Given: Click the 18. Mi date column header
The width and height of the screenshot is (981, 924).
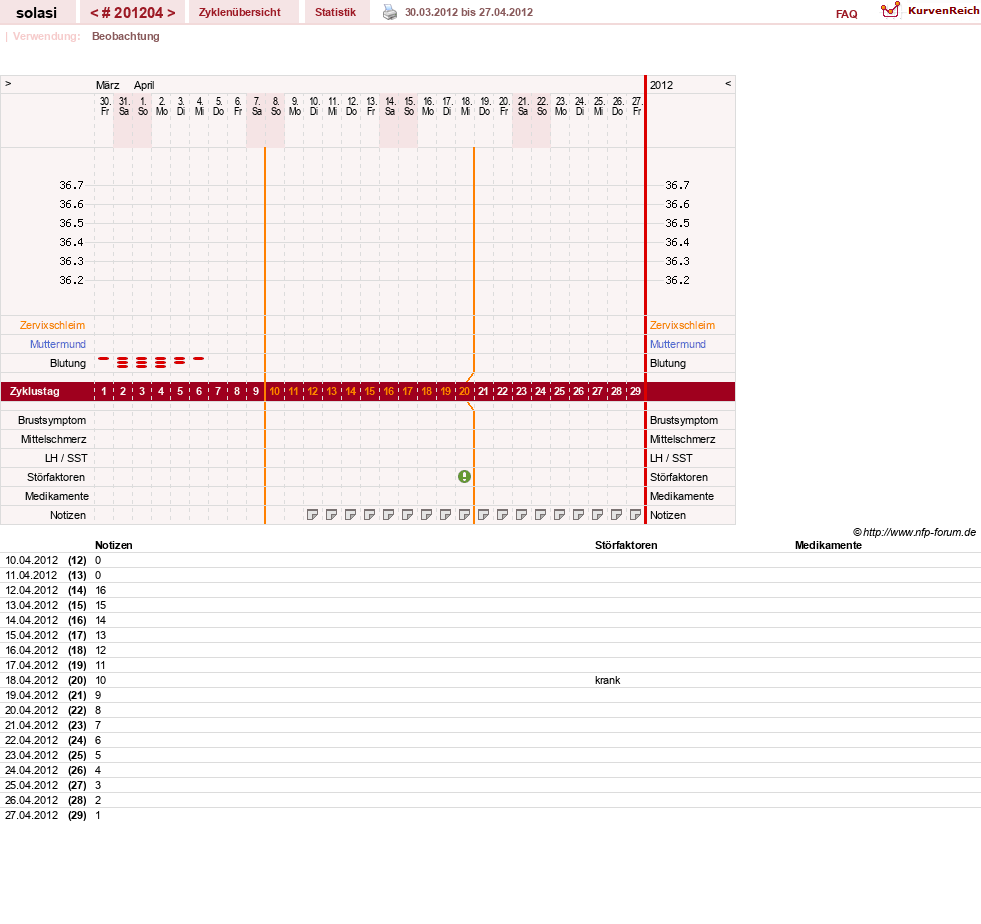Looking at the screenshot, I should 466,106.
